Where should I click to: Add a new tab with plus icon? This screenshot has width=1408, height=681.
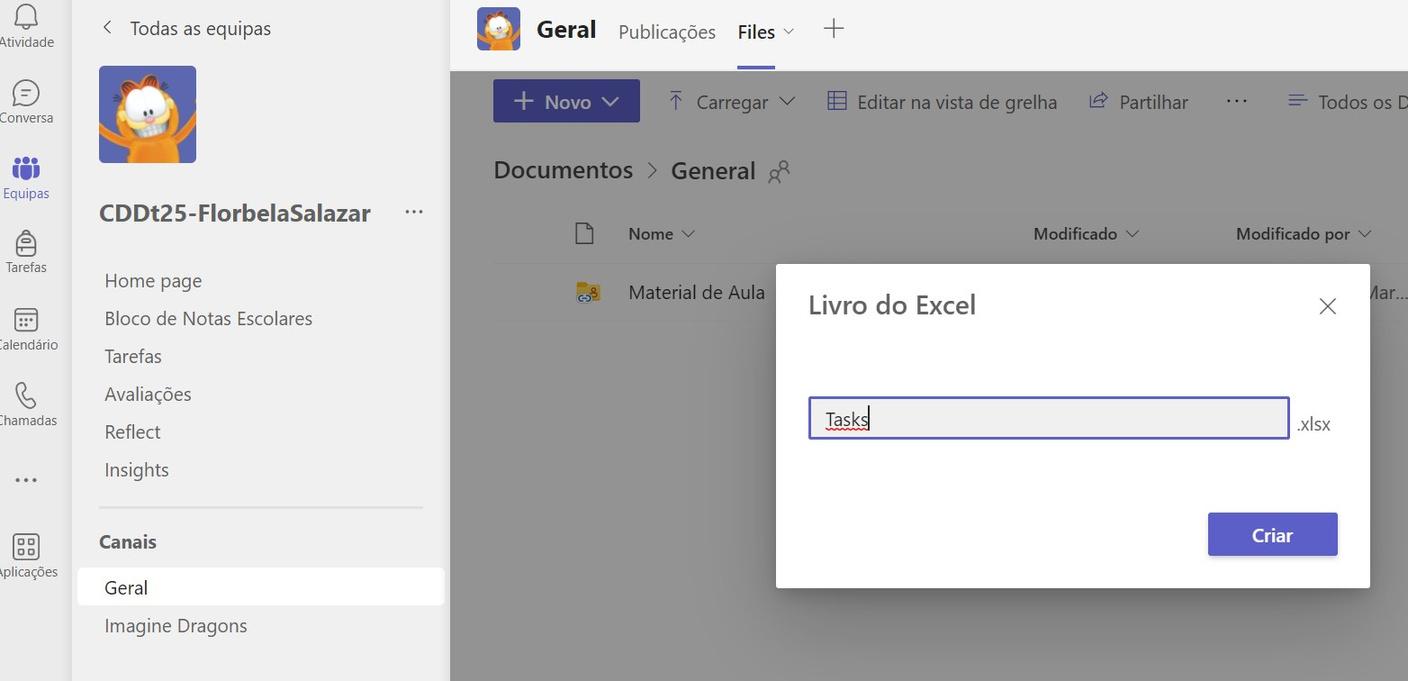pos(833,29)
